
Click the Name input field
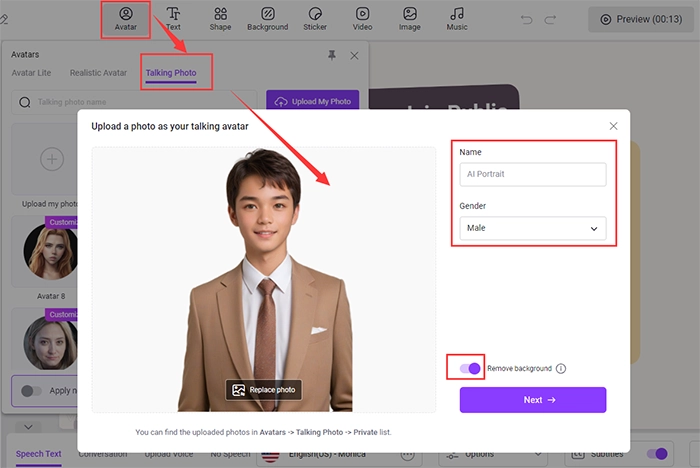click(x=532, y=174)
